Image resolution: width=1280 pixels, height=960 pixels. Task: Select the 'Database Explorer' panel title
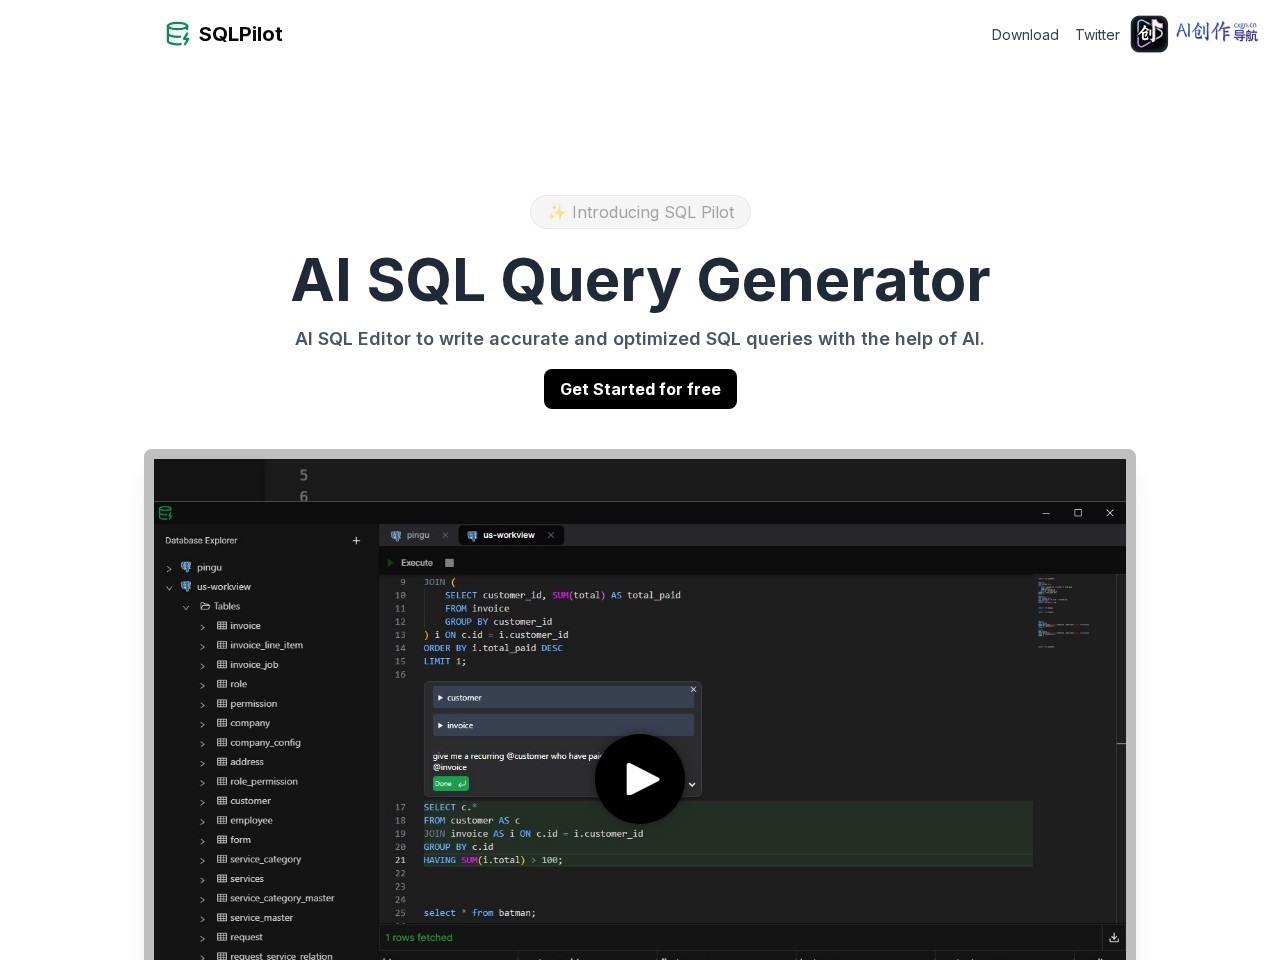(x=201, y=540)
